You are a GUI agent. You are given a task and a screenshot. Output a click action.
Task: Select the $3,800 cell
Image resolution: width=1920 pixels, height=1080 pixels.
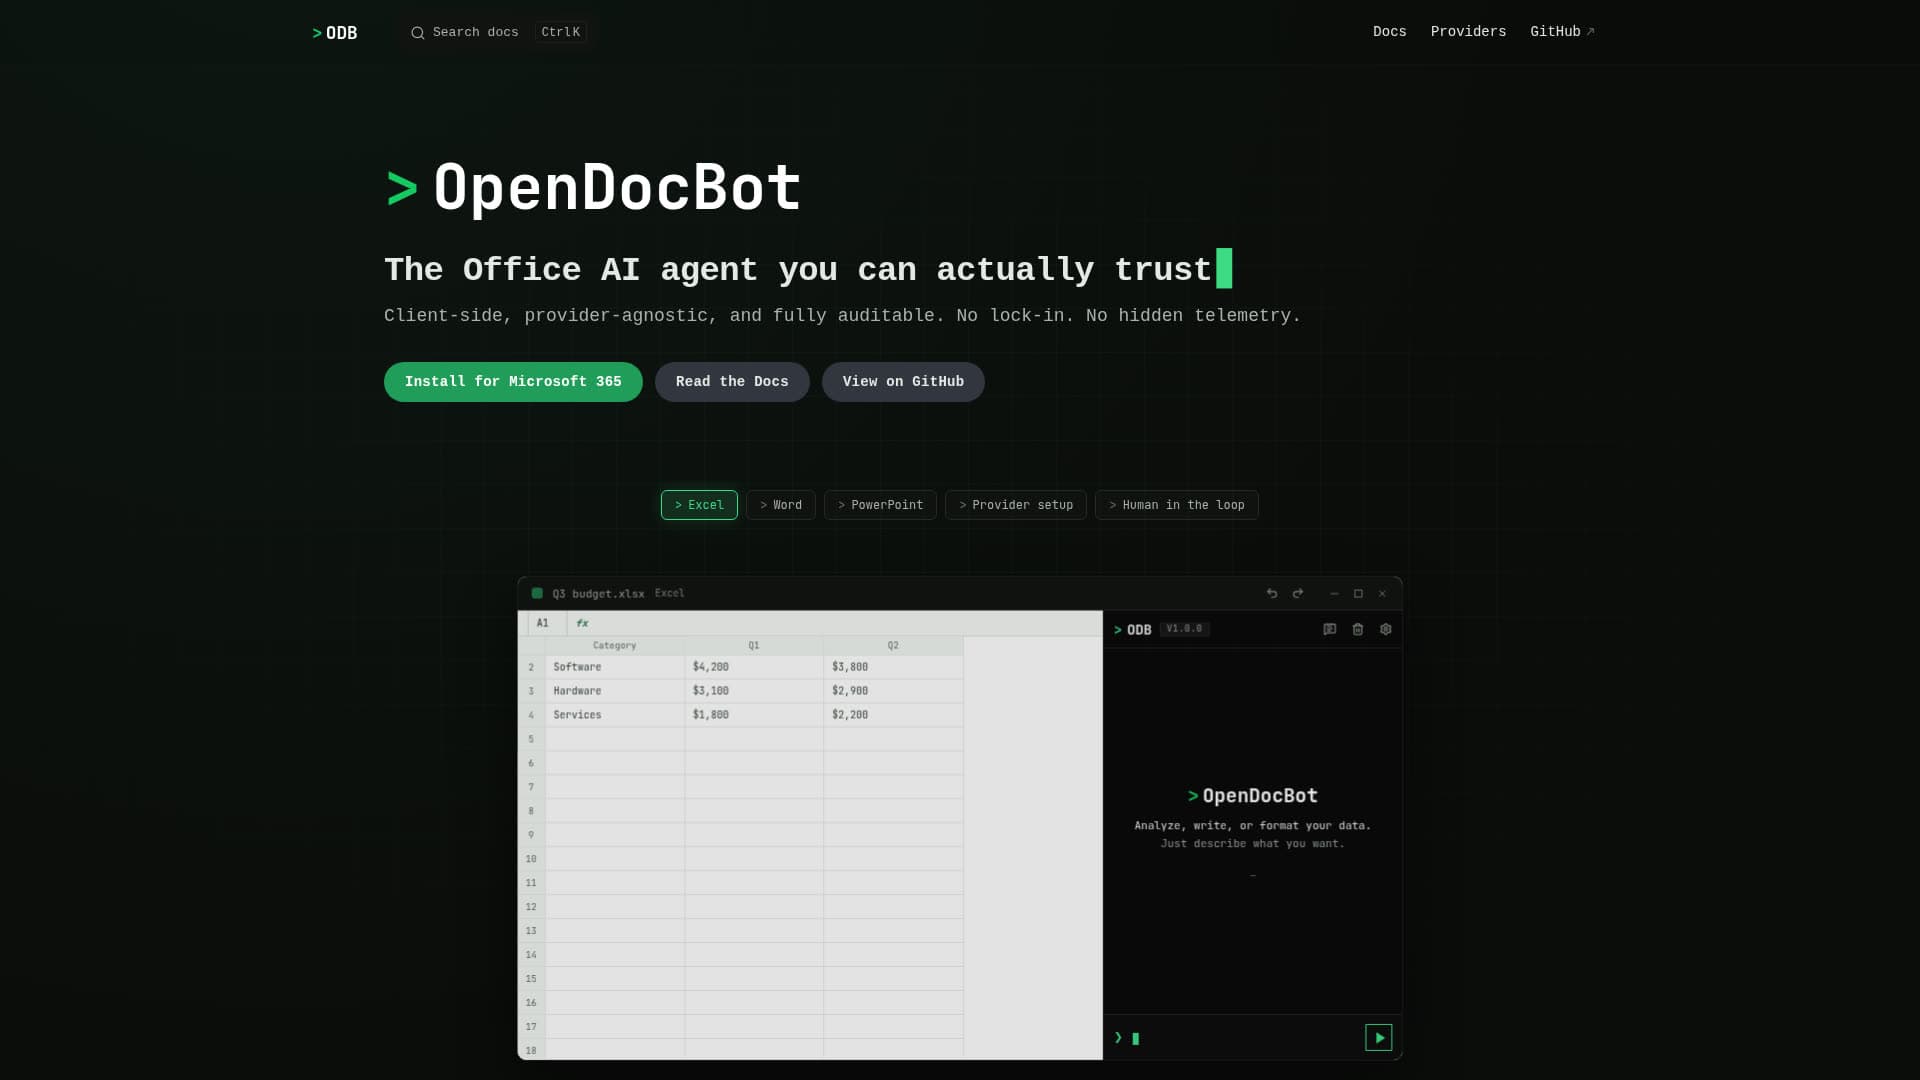[x=893, y=667]
